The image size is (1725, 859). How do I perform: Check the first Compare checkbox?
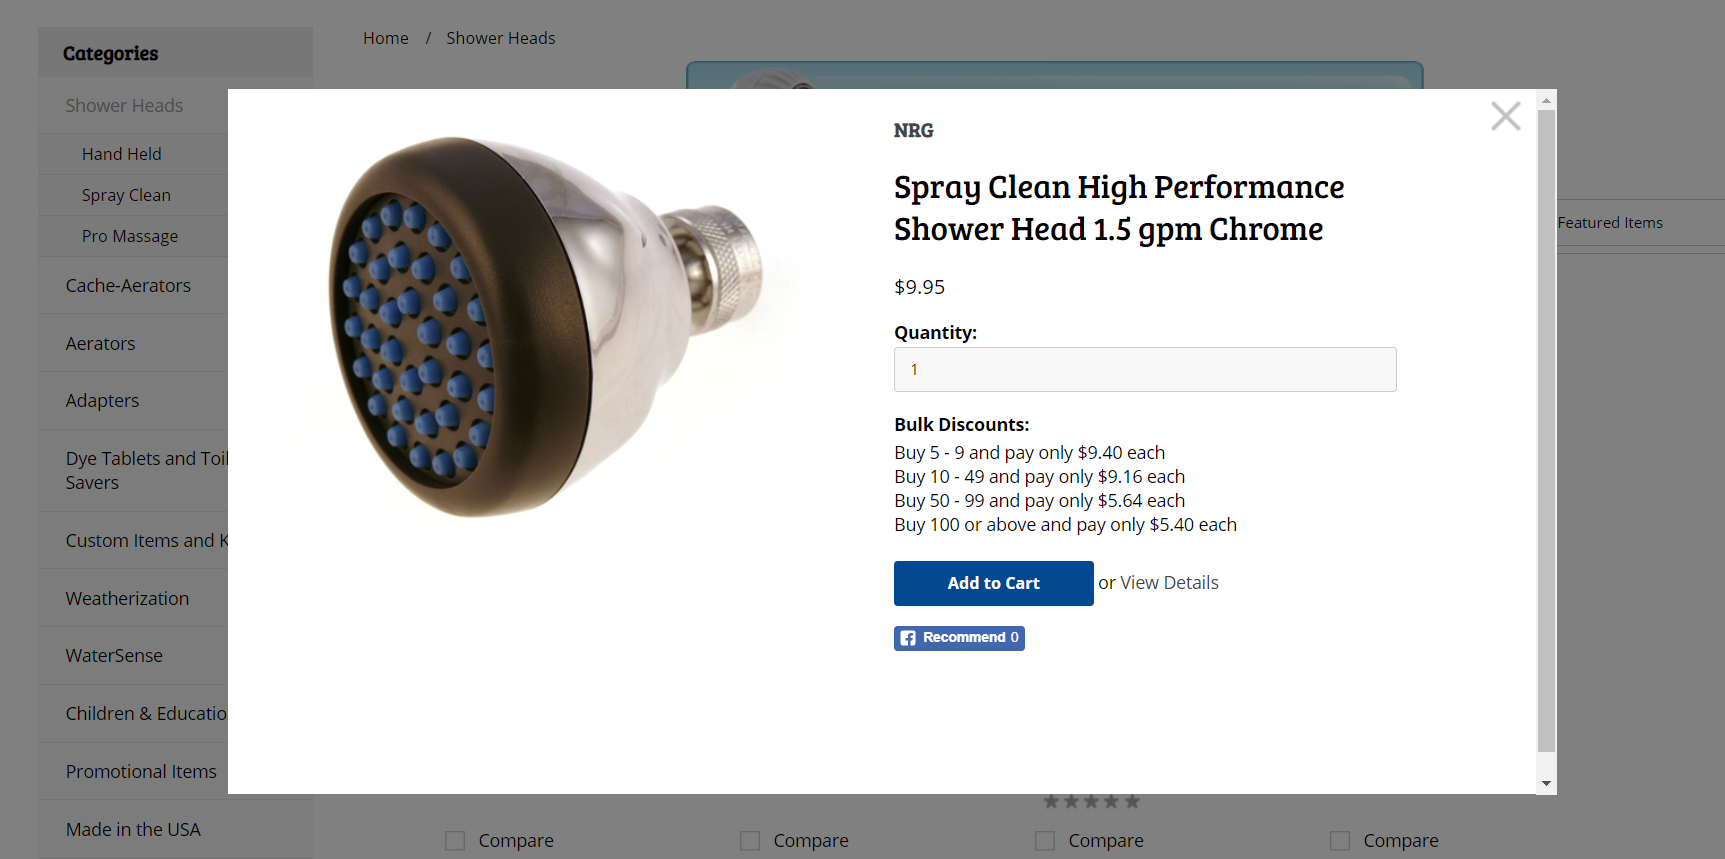(455, 841)
